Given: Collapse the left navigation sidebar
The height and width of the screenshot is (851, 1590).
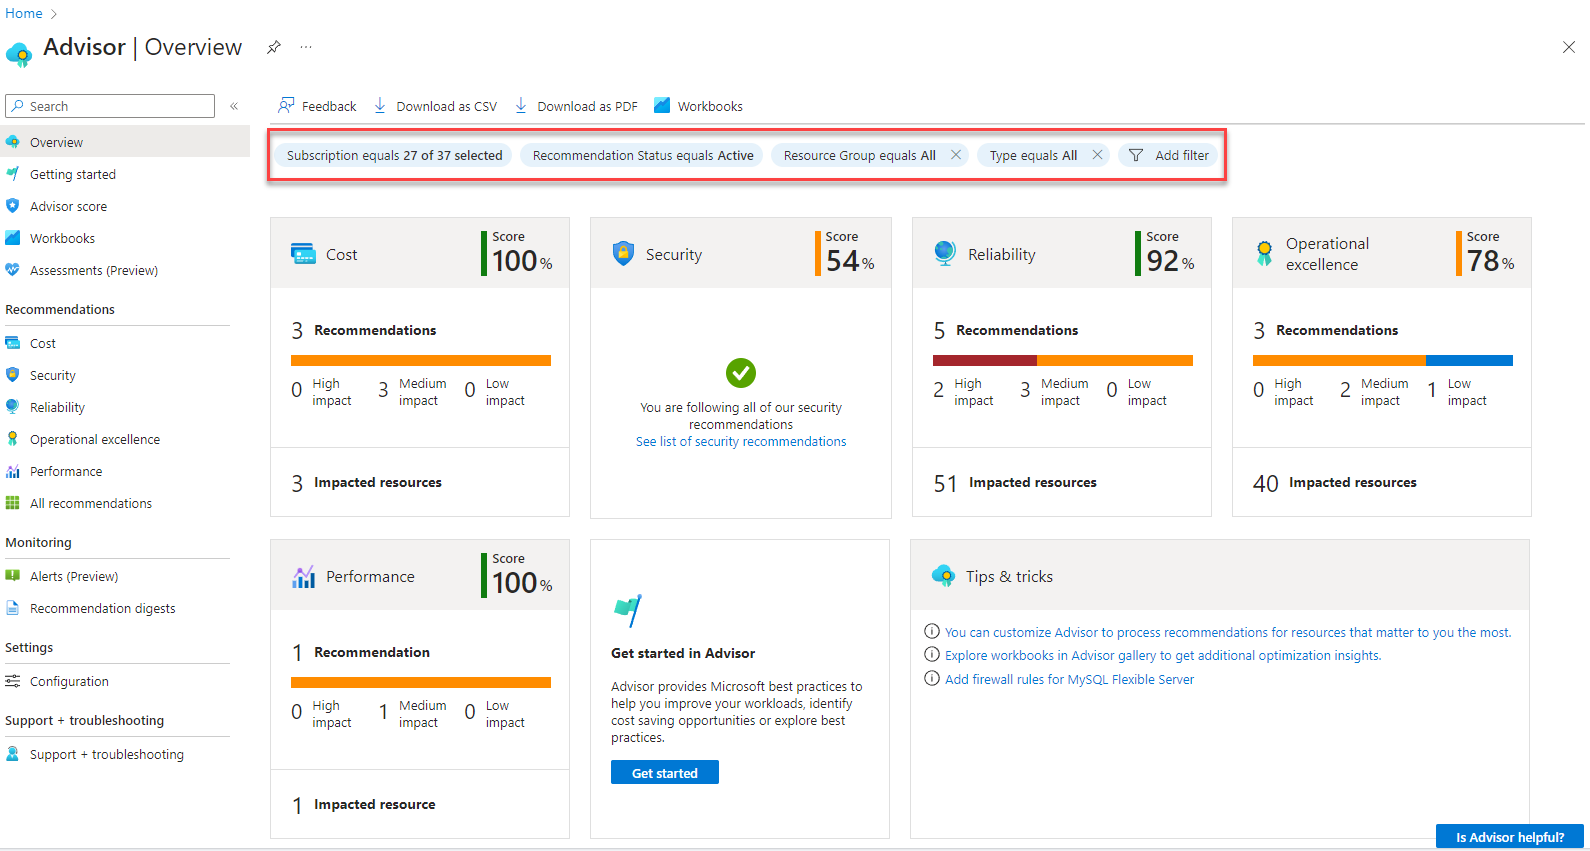Looking at the screenshot, I should pyautogui.click(x=234, y=106).
